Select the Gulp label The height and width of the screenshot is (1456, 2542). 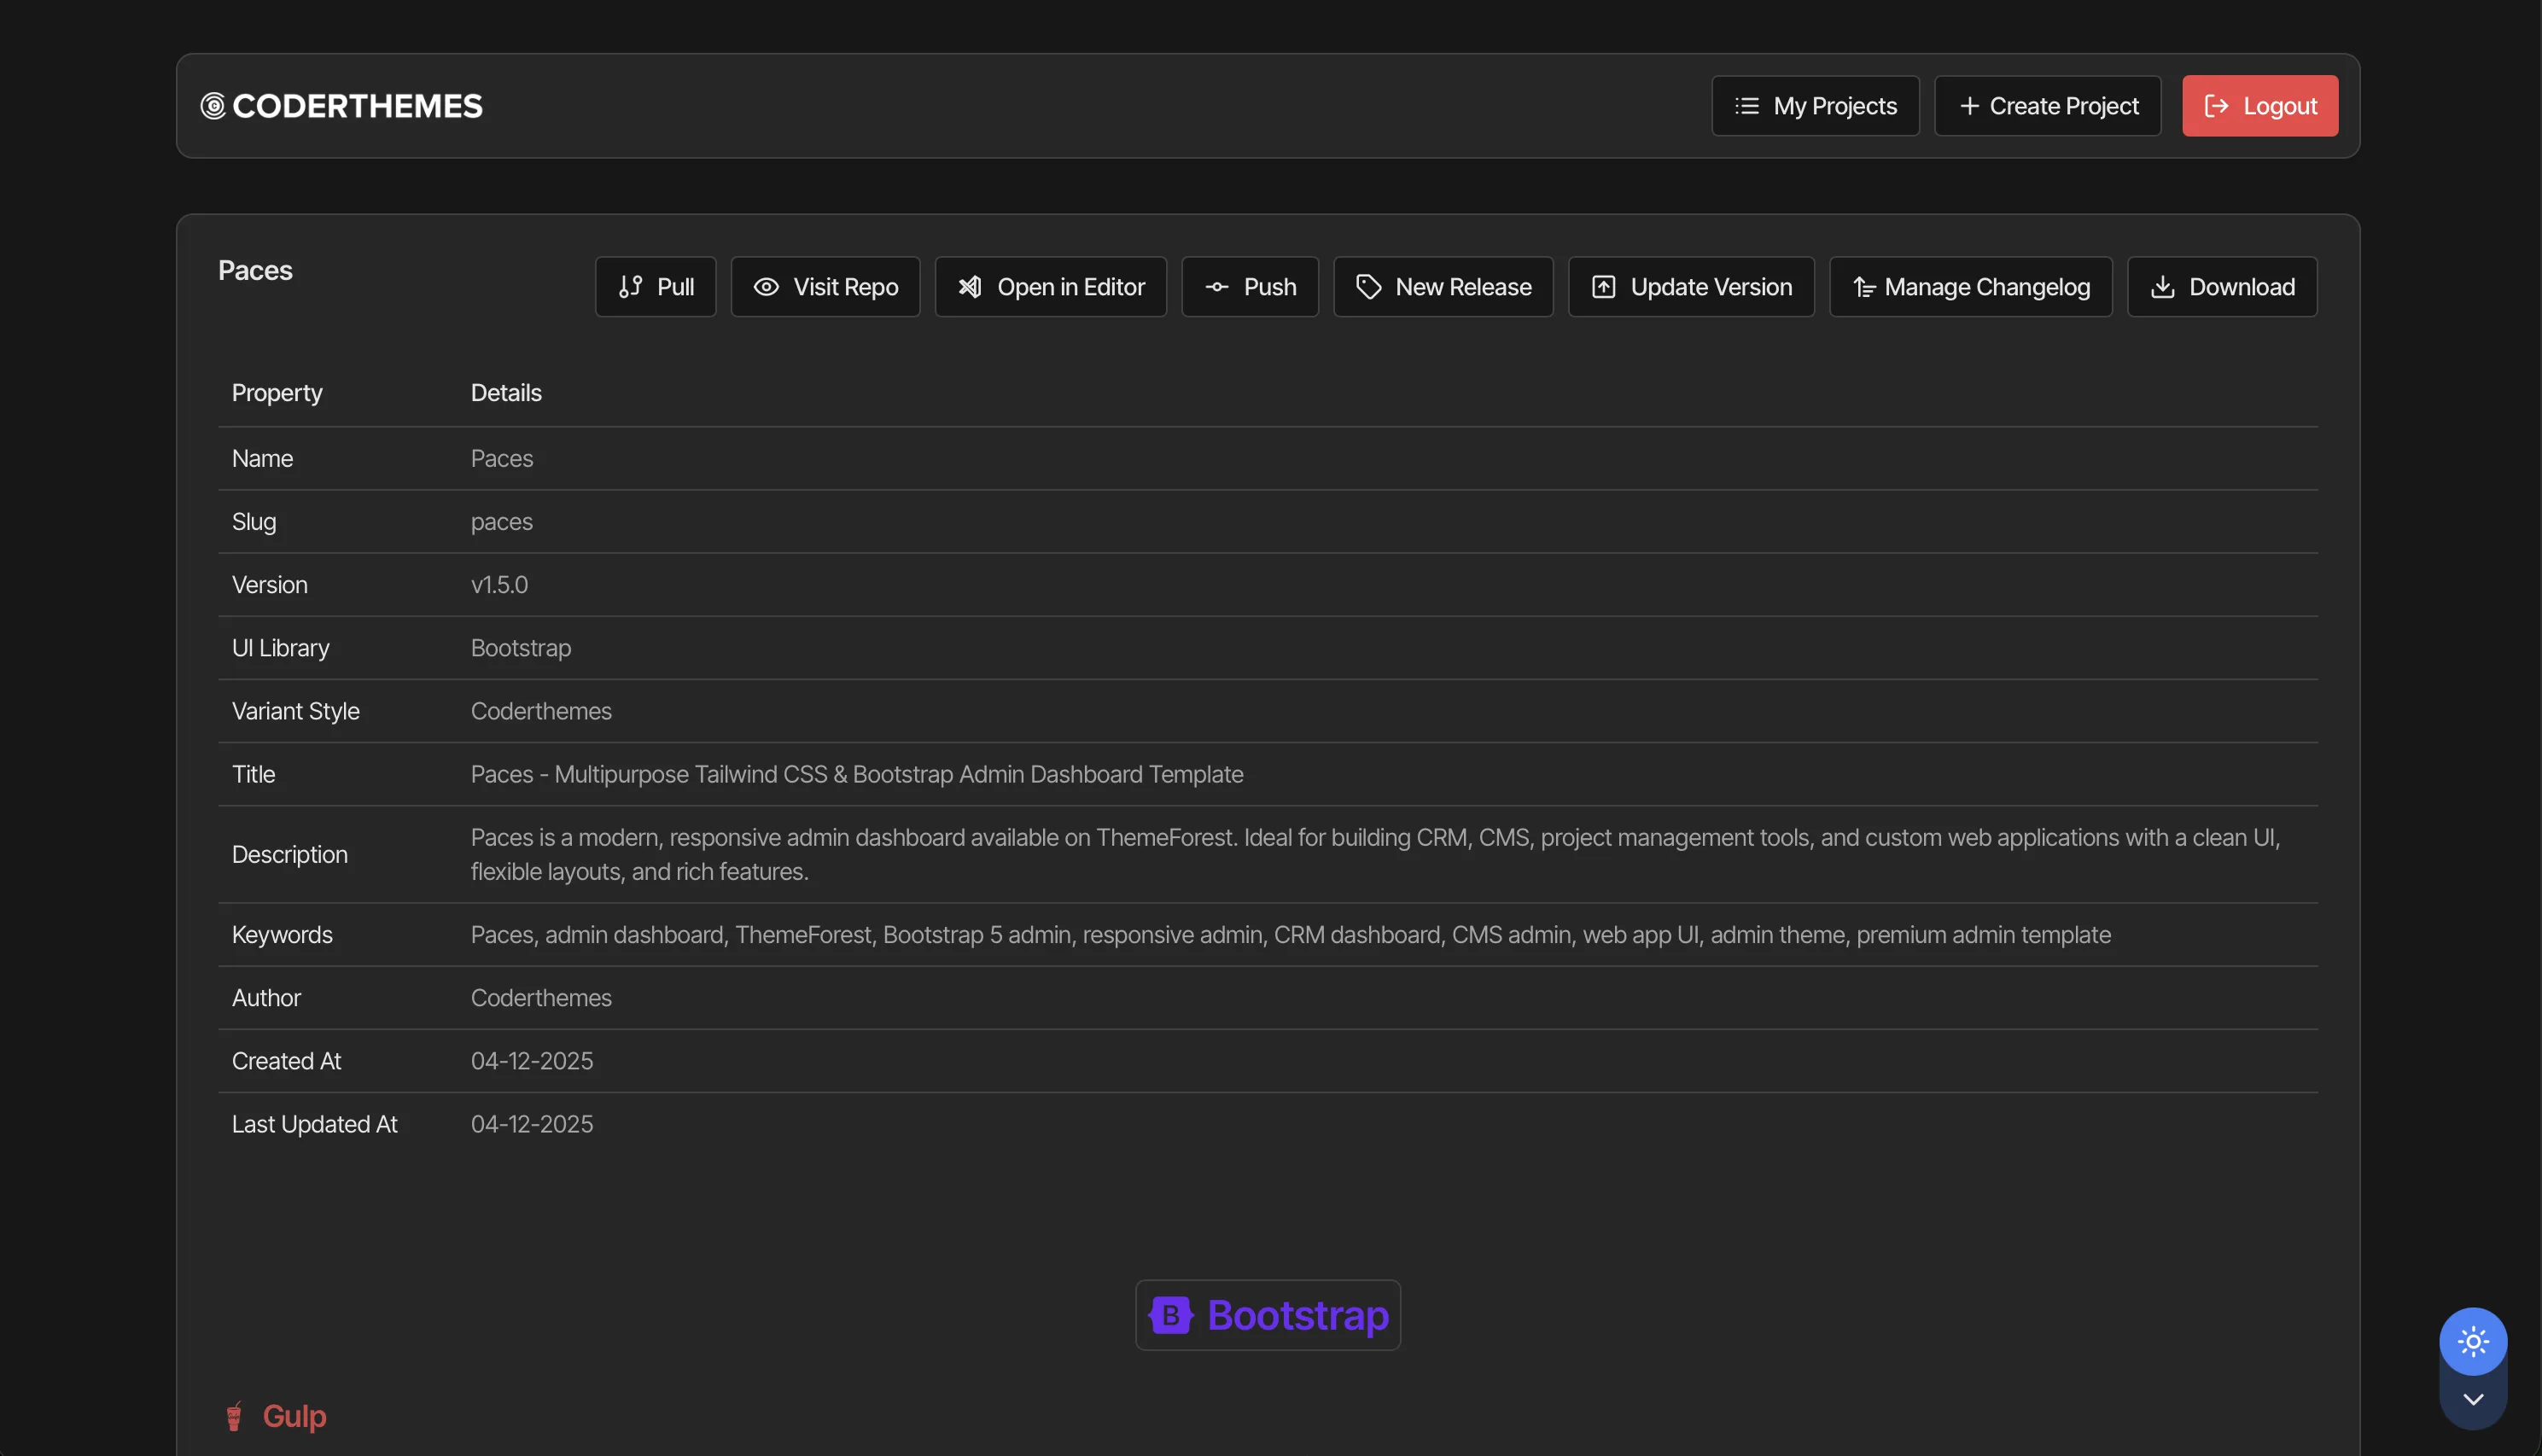pos(294,1416)
